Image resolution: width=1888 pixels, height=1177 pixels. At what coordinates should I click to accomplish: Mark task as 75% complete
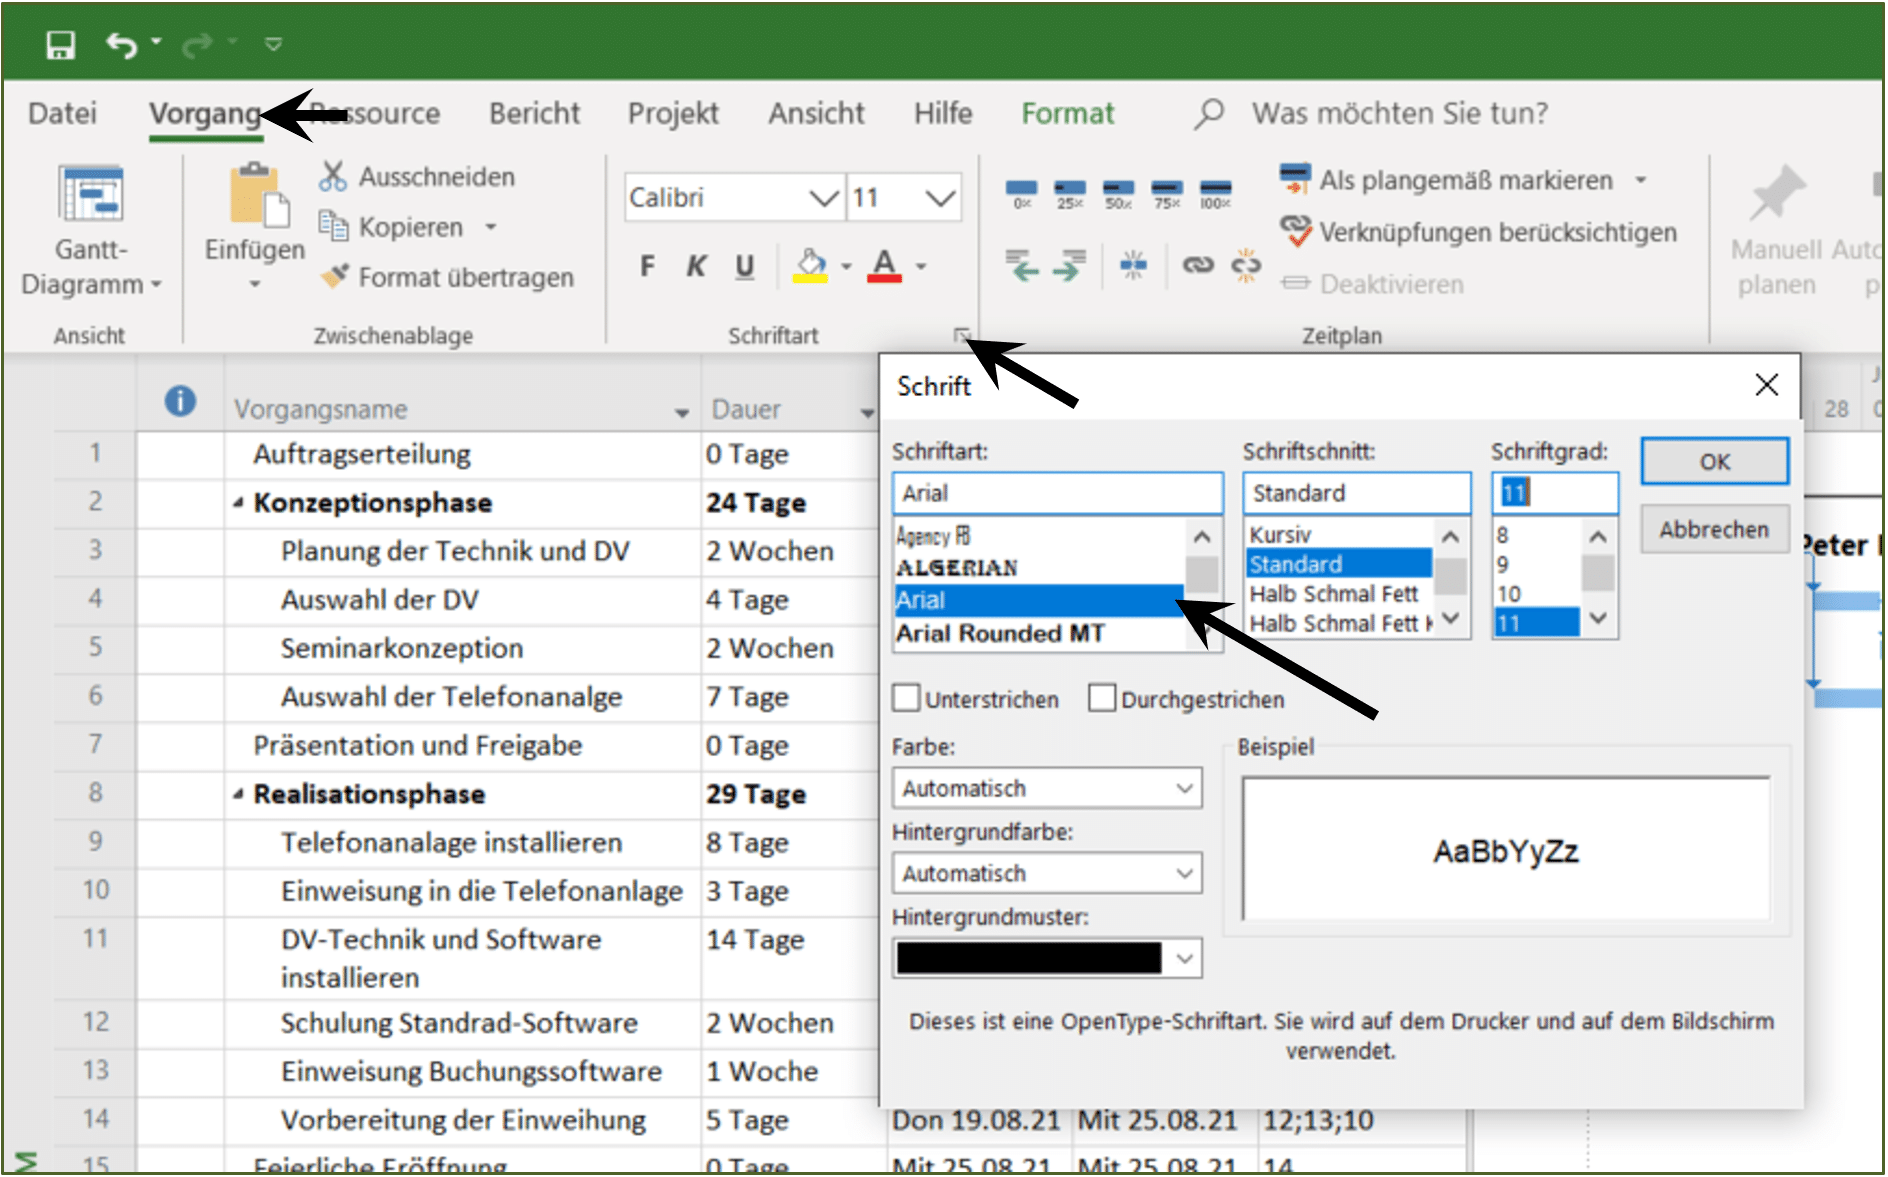tap(1166, 193)
